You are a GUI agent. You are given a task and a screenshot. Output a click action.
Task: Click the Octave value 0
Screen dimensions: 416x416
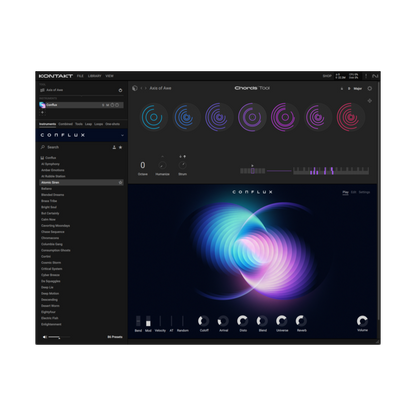(x=143, y=165)
